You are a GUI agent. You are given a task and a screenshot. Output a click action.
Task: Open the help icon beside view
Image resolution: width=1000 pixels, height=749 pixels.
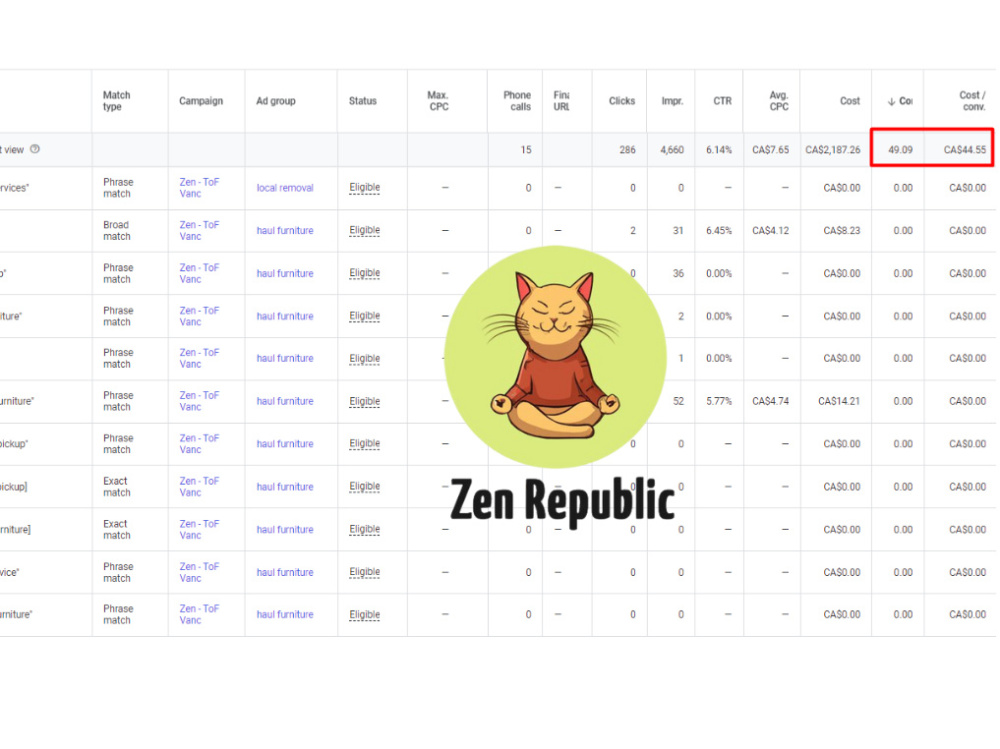[x=35, y=149]
